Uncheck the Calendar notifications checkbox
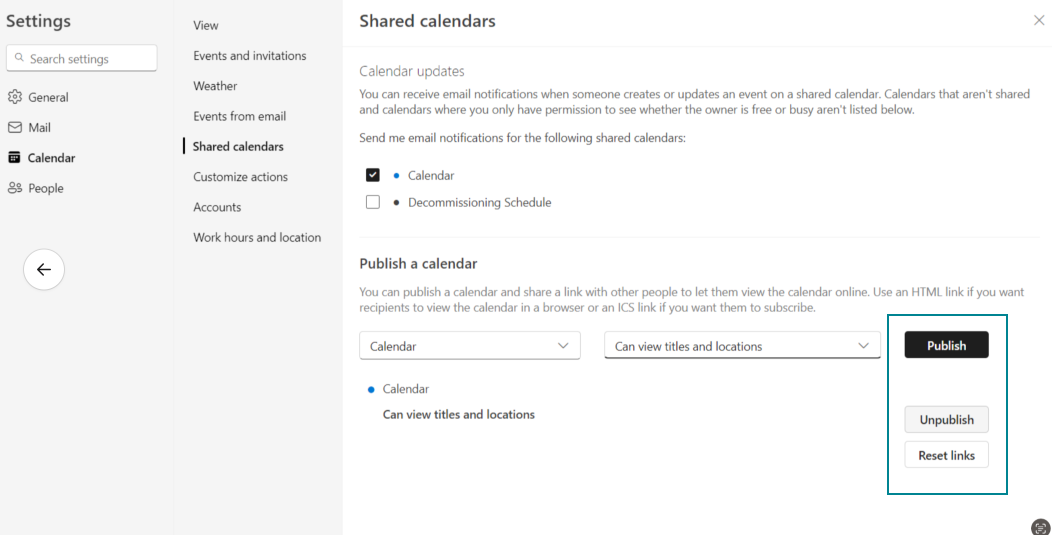1052x535 pixels. [x=373, y=175]
